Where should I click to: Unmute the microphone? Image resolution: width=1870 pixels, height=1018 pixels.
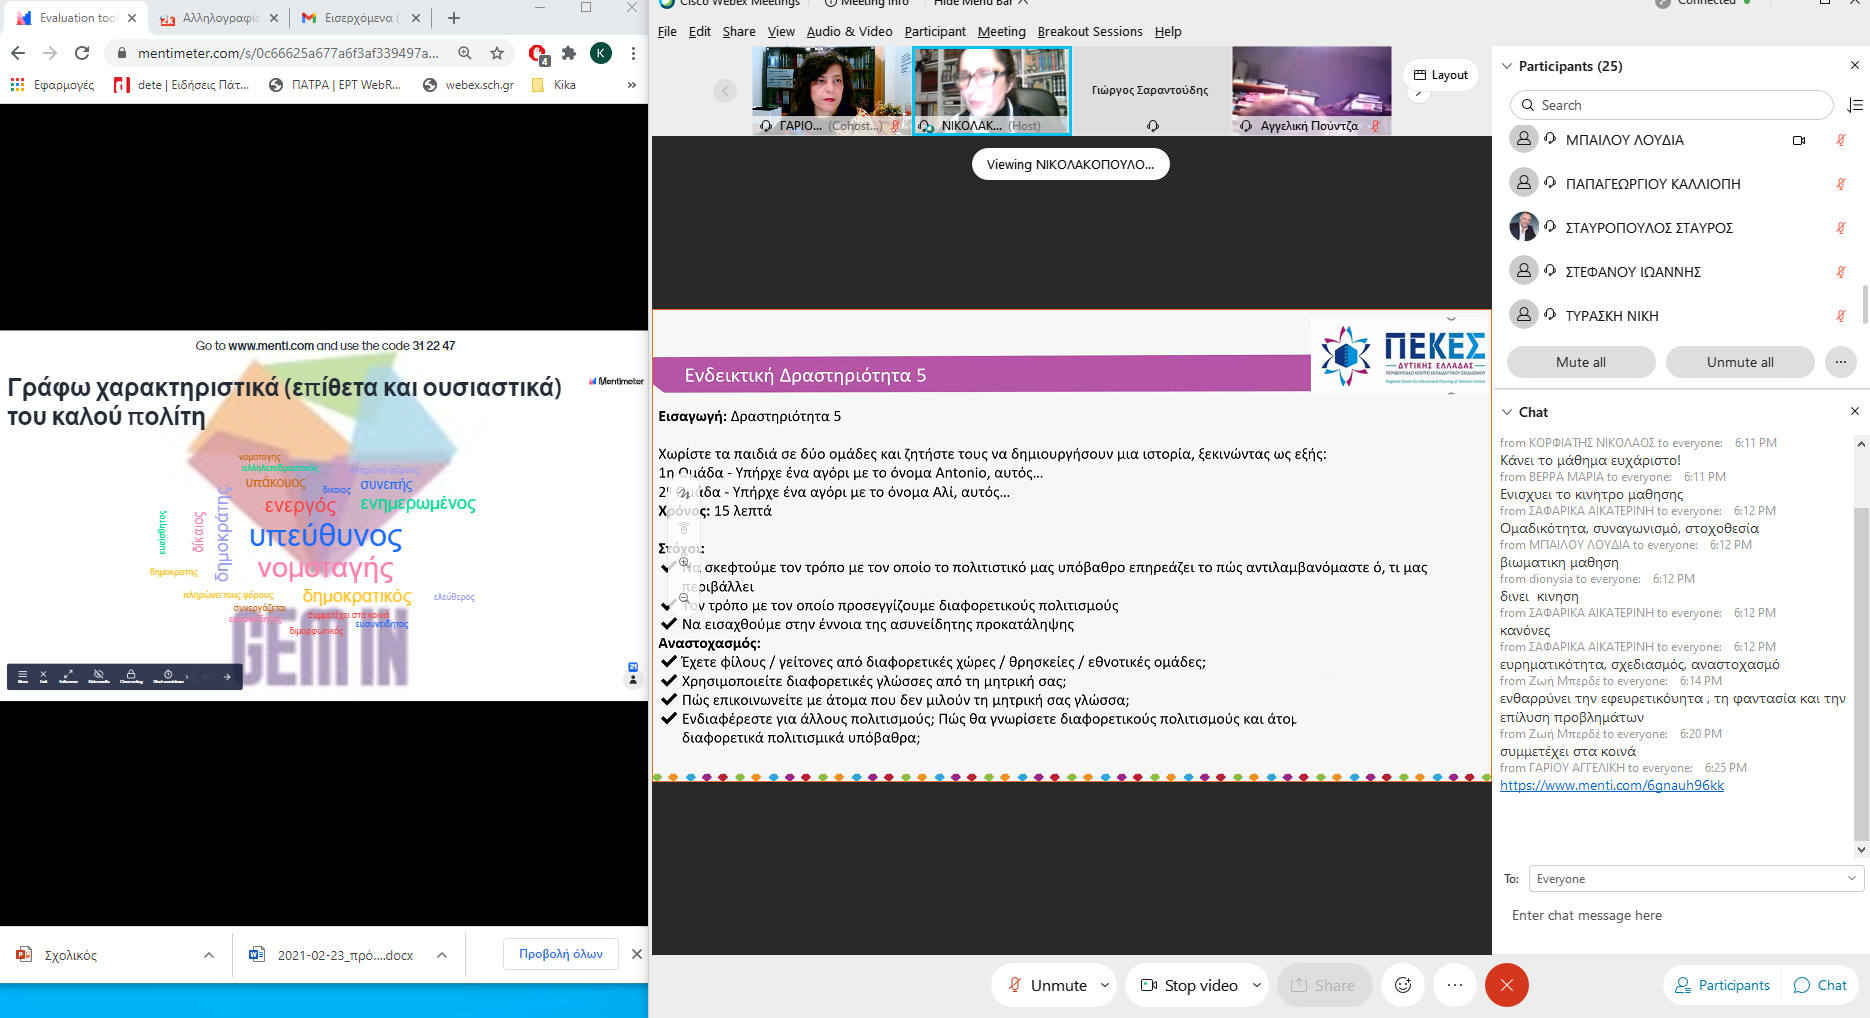[x=1046, y=985]
